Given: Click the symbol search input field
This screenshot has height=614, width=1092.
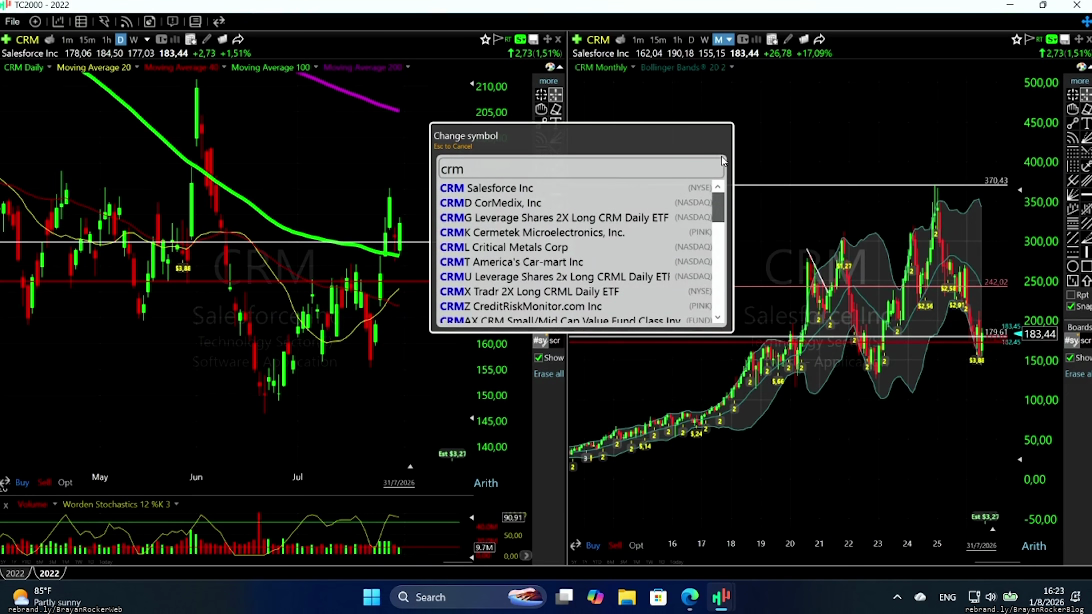Looking at the screenshot, I should [579, 169].
